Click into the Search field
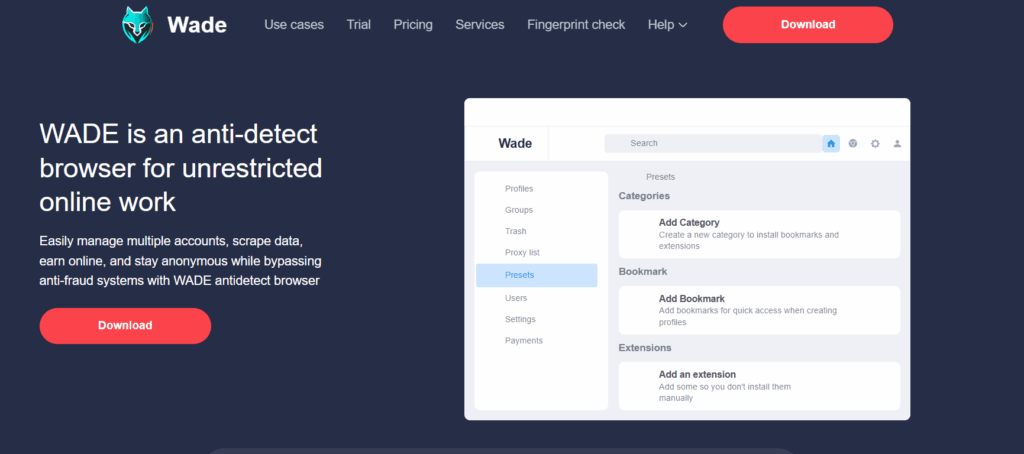 pos(712,144)
